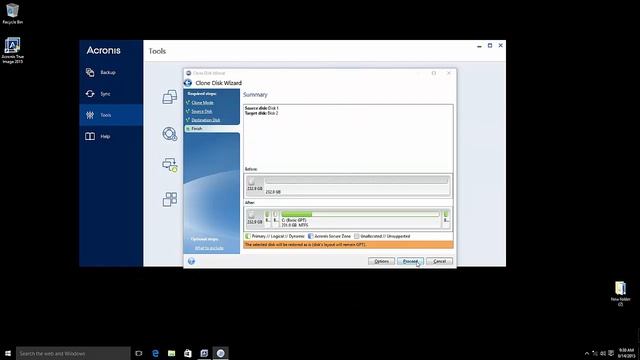Screen dimensions: 640x360
Task: Click the Clone Disk Wizard title bar icon
Action: coord(189,73)
